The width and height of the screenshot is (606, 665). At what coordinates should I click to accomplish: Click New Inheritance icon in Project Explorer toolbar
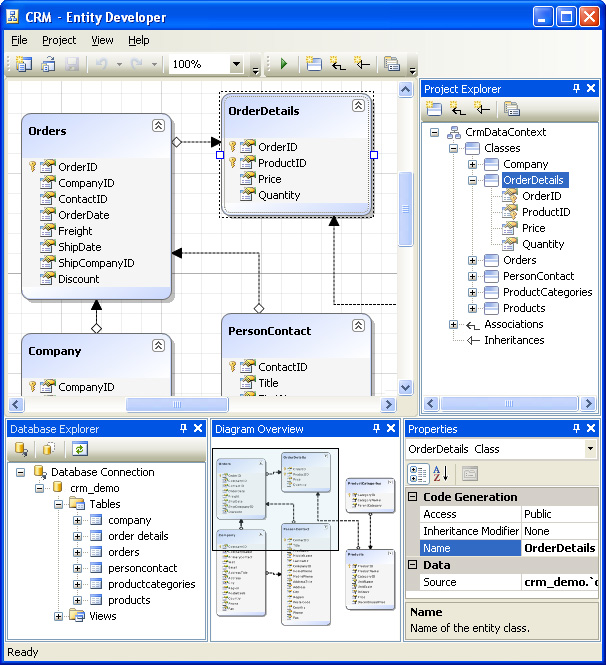pyautogui.click(x=482, y=109)
